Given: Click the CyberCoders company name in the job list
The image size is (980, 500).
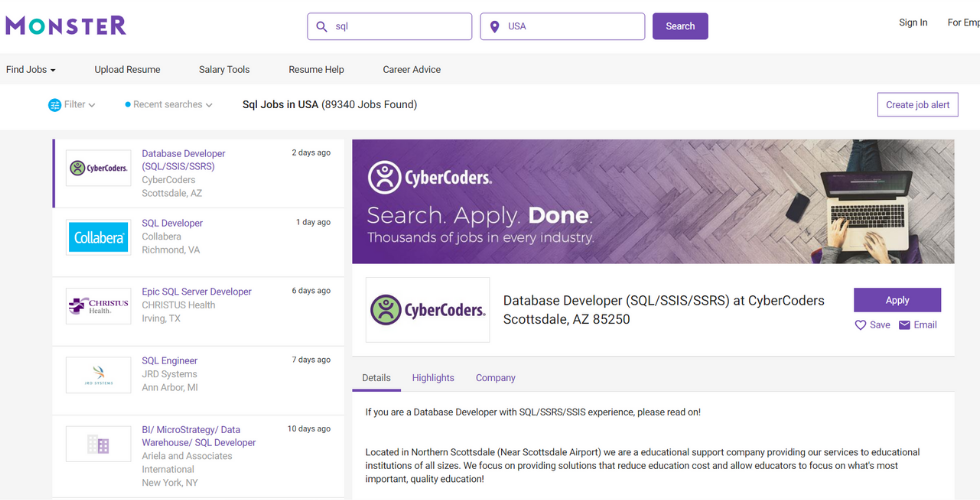Looking at the screenshot, I should 168,179.
